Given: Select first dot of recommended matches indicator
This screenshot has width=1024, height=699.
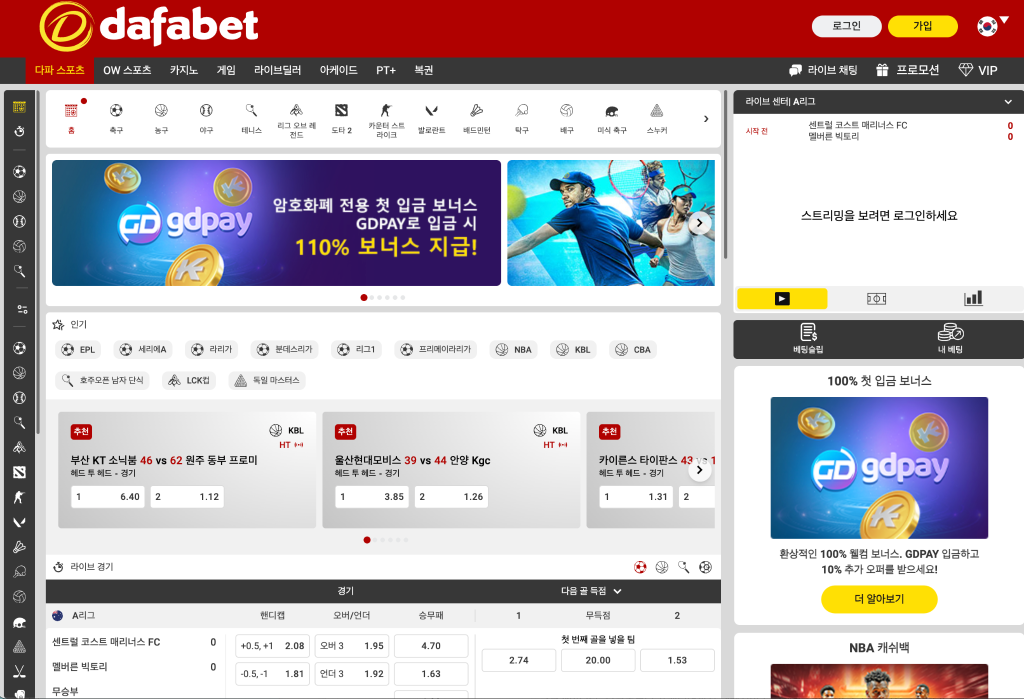Looking at the screenshot, I should pyautogui.click(x=367, y=540).
